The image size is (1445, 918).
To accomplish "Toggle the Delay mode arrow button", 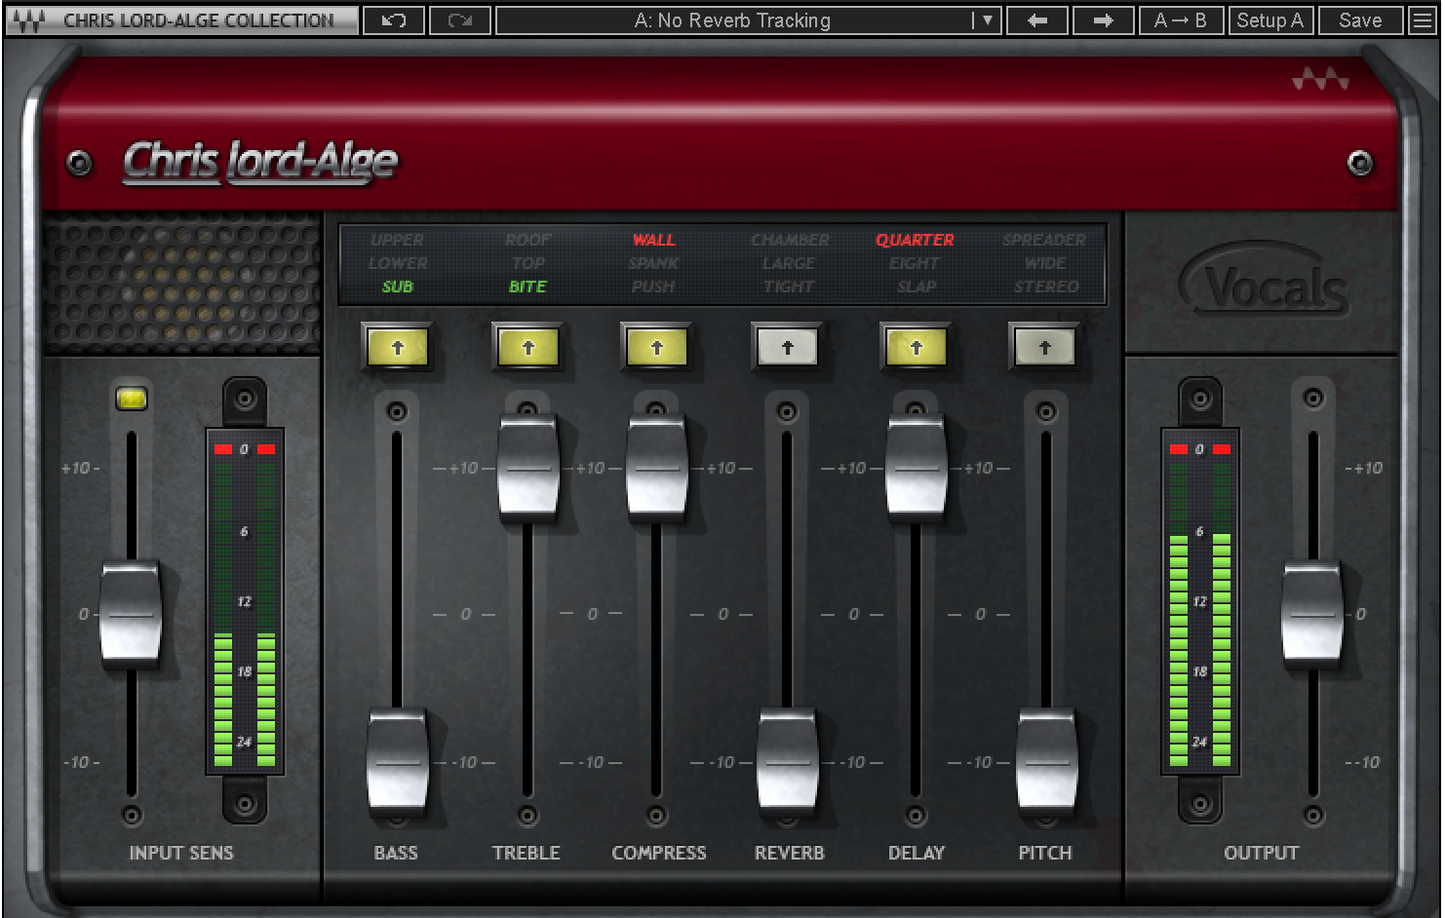I will click(916, 348).
